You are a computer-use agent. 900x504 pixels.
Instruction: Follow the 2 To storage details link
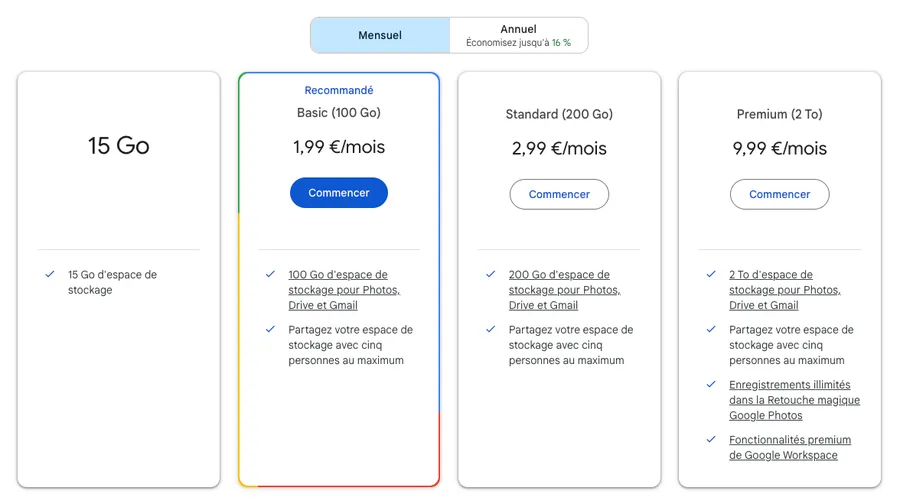coord(784,290)
